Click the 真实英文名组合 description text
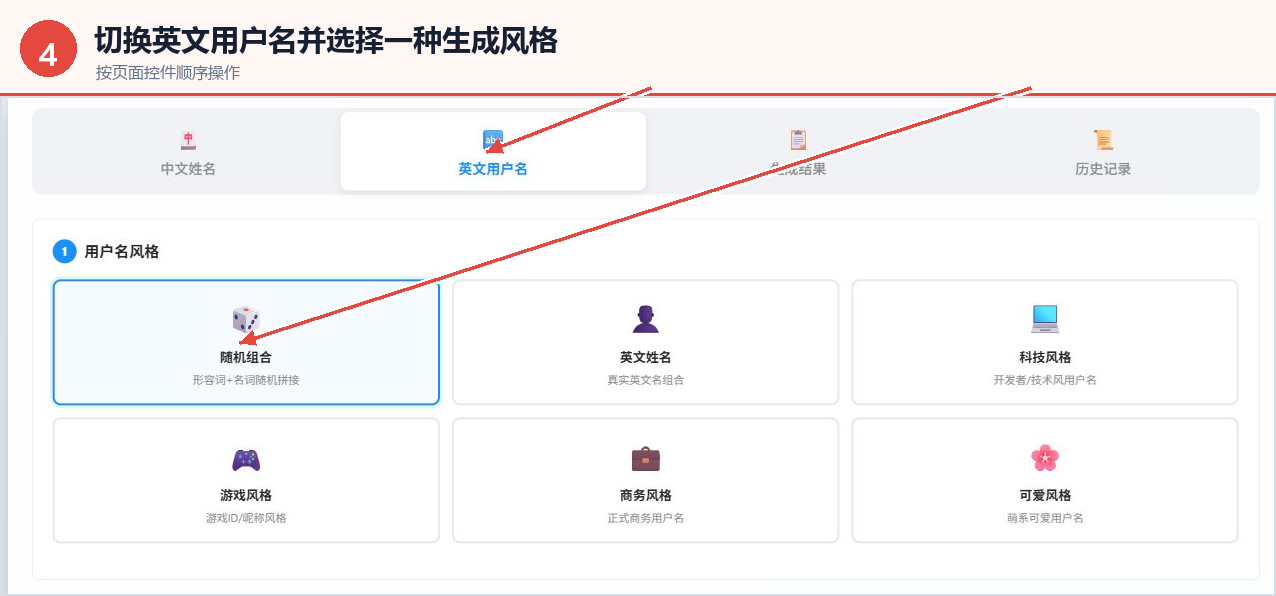The height and width of the screenshot is (596, 1276). coord(646,380)
